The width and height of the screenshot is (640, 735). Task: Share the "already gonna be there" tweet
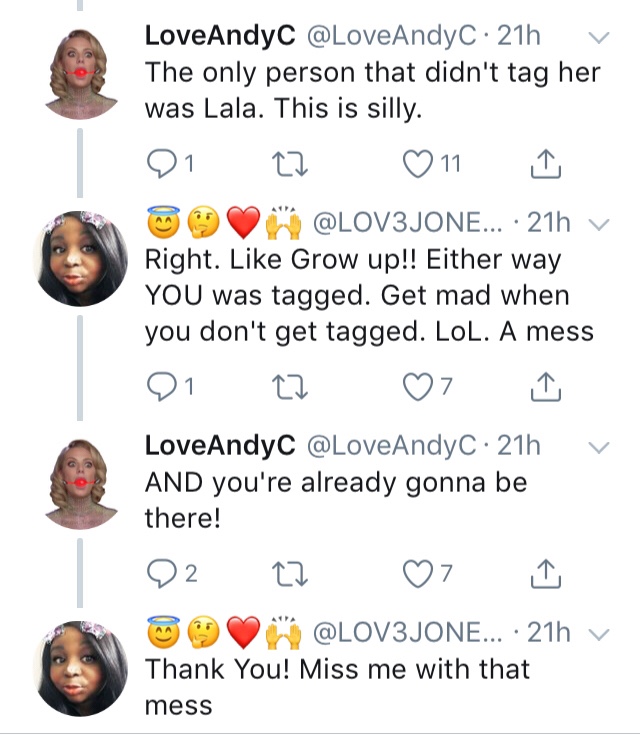pyautogui.click(x=541, y=574)
